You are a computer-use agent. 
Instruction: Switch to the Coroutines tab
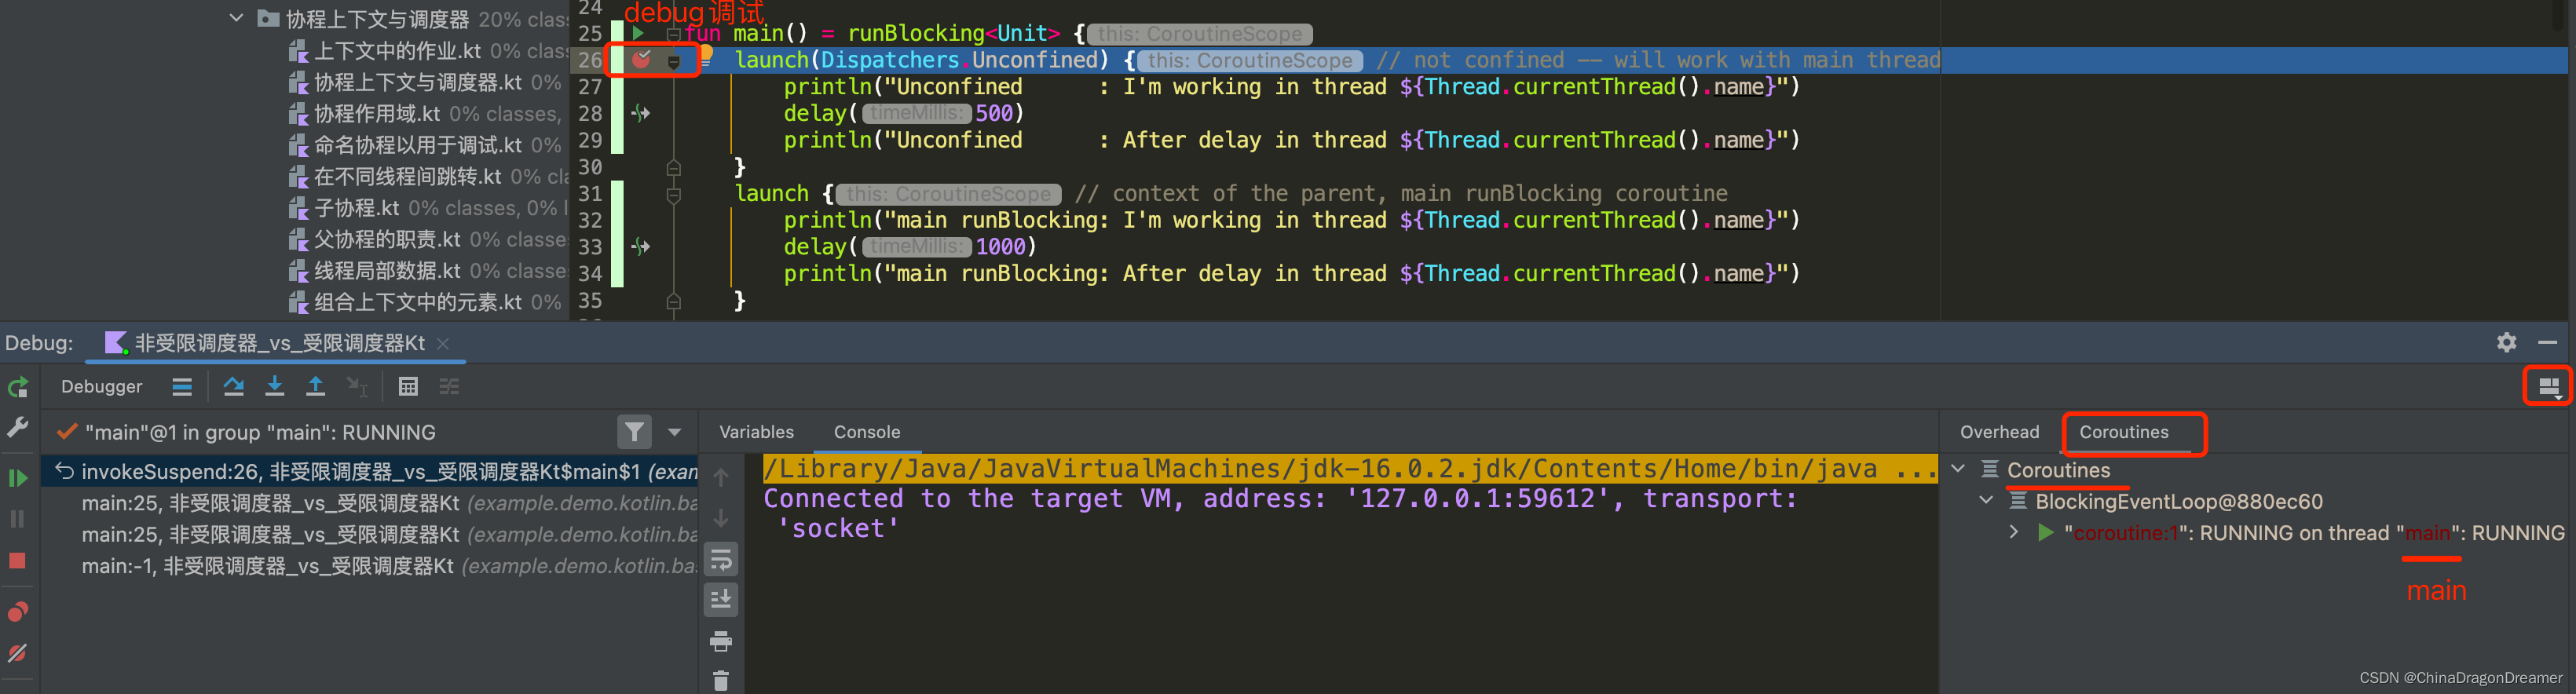click(x=2124, y=432)
